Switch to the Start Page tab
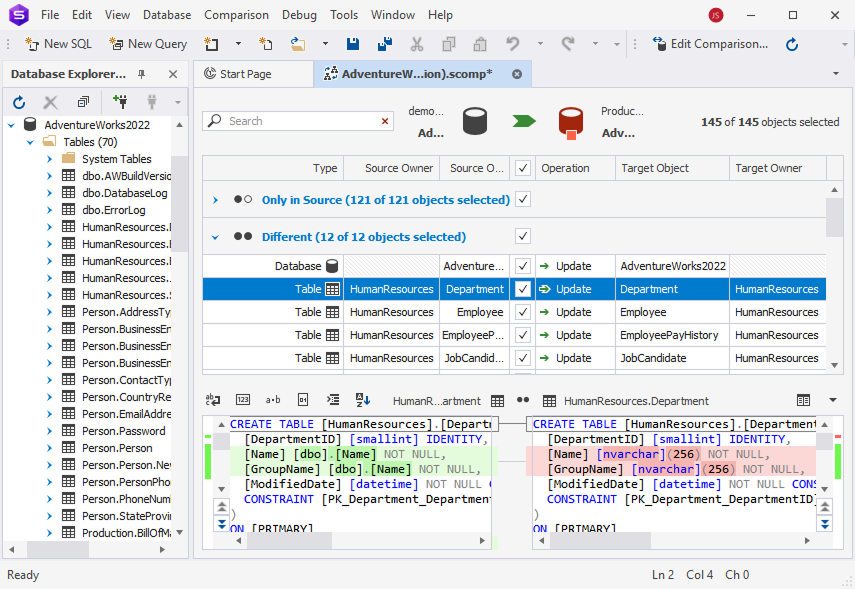 [251, 73]
